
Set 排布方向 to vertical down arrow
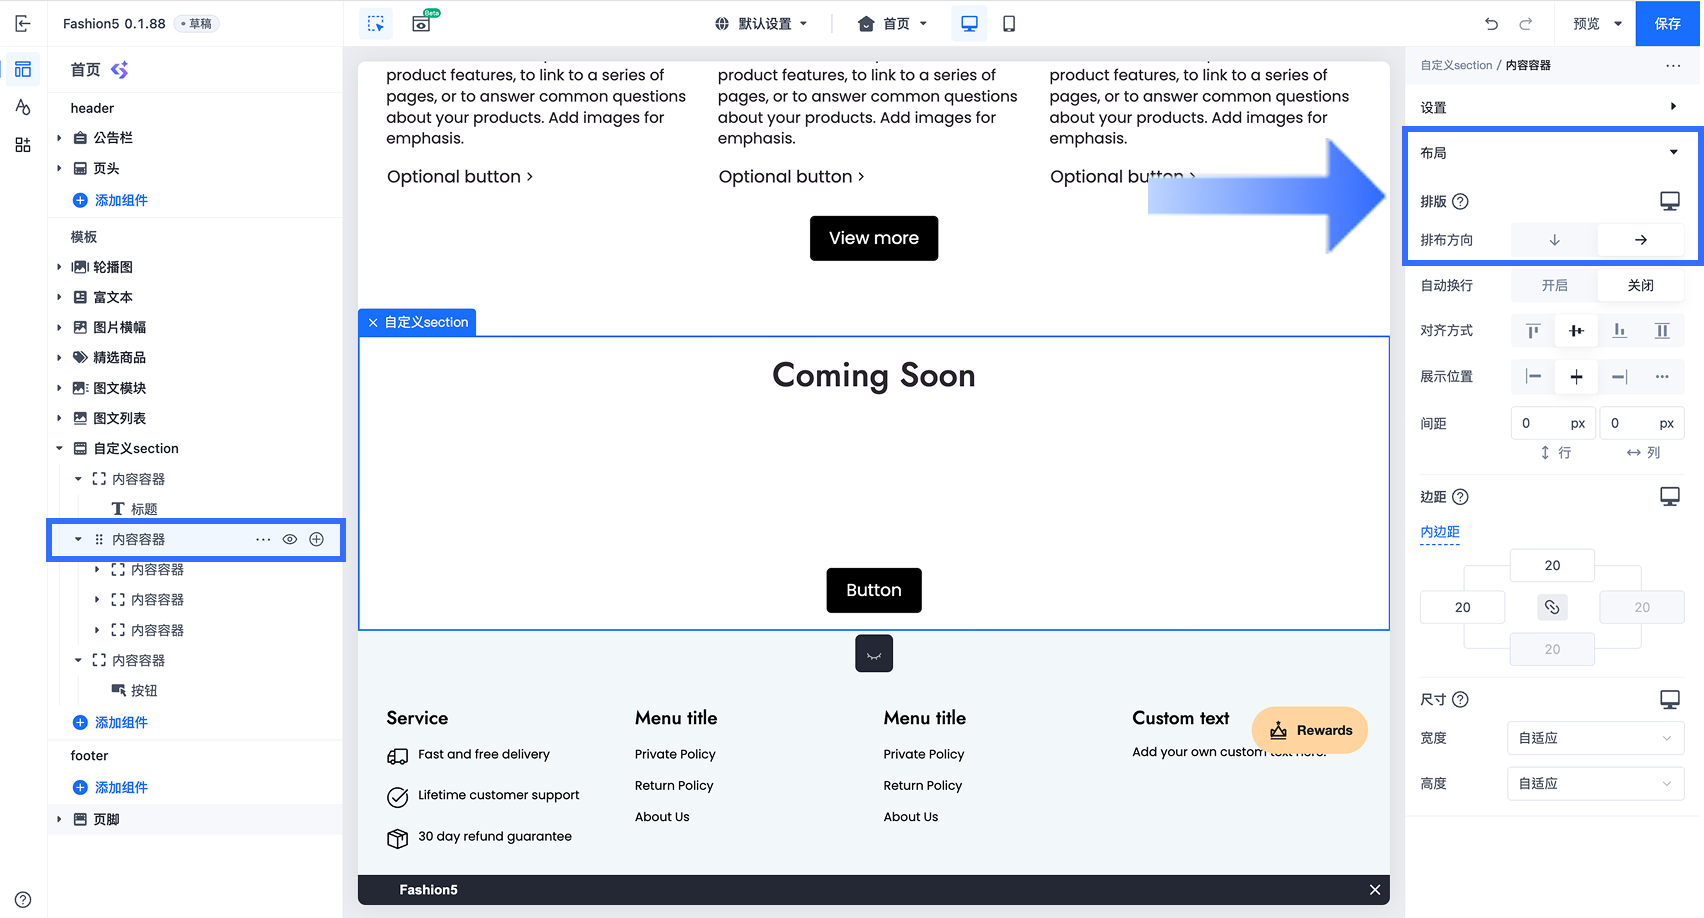click(x=1554, y=240)
